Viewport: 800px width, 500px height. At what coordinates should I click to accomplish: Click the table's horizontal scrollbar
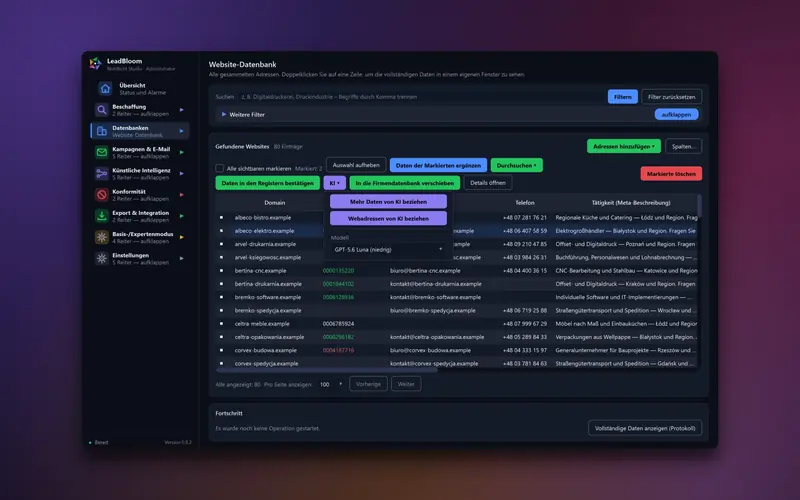point(327,370)
